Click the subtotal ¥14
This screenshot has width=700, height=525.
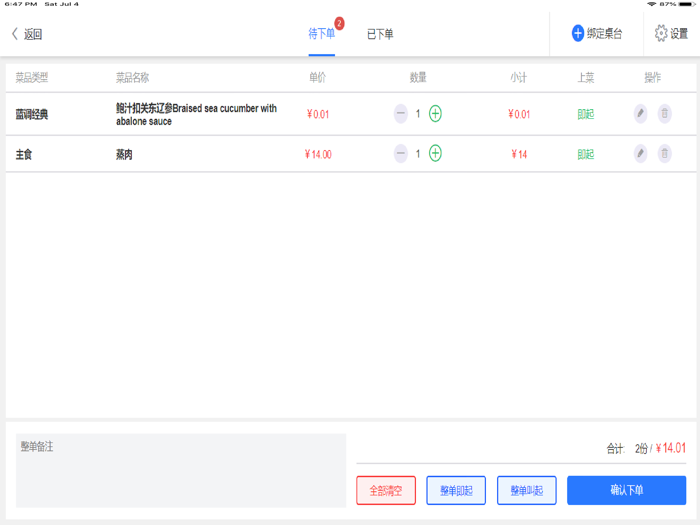point(519,154)
